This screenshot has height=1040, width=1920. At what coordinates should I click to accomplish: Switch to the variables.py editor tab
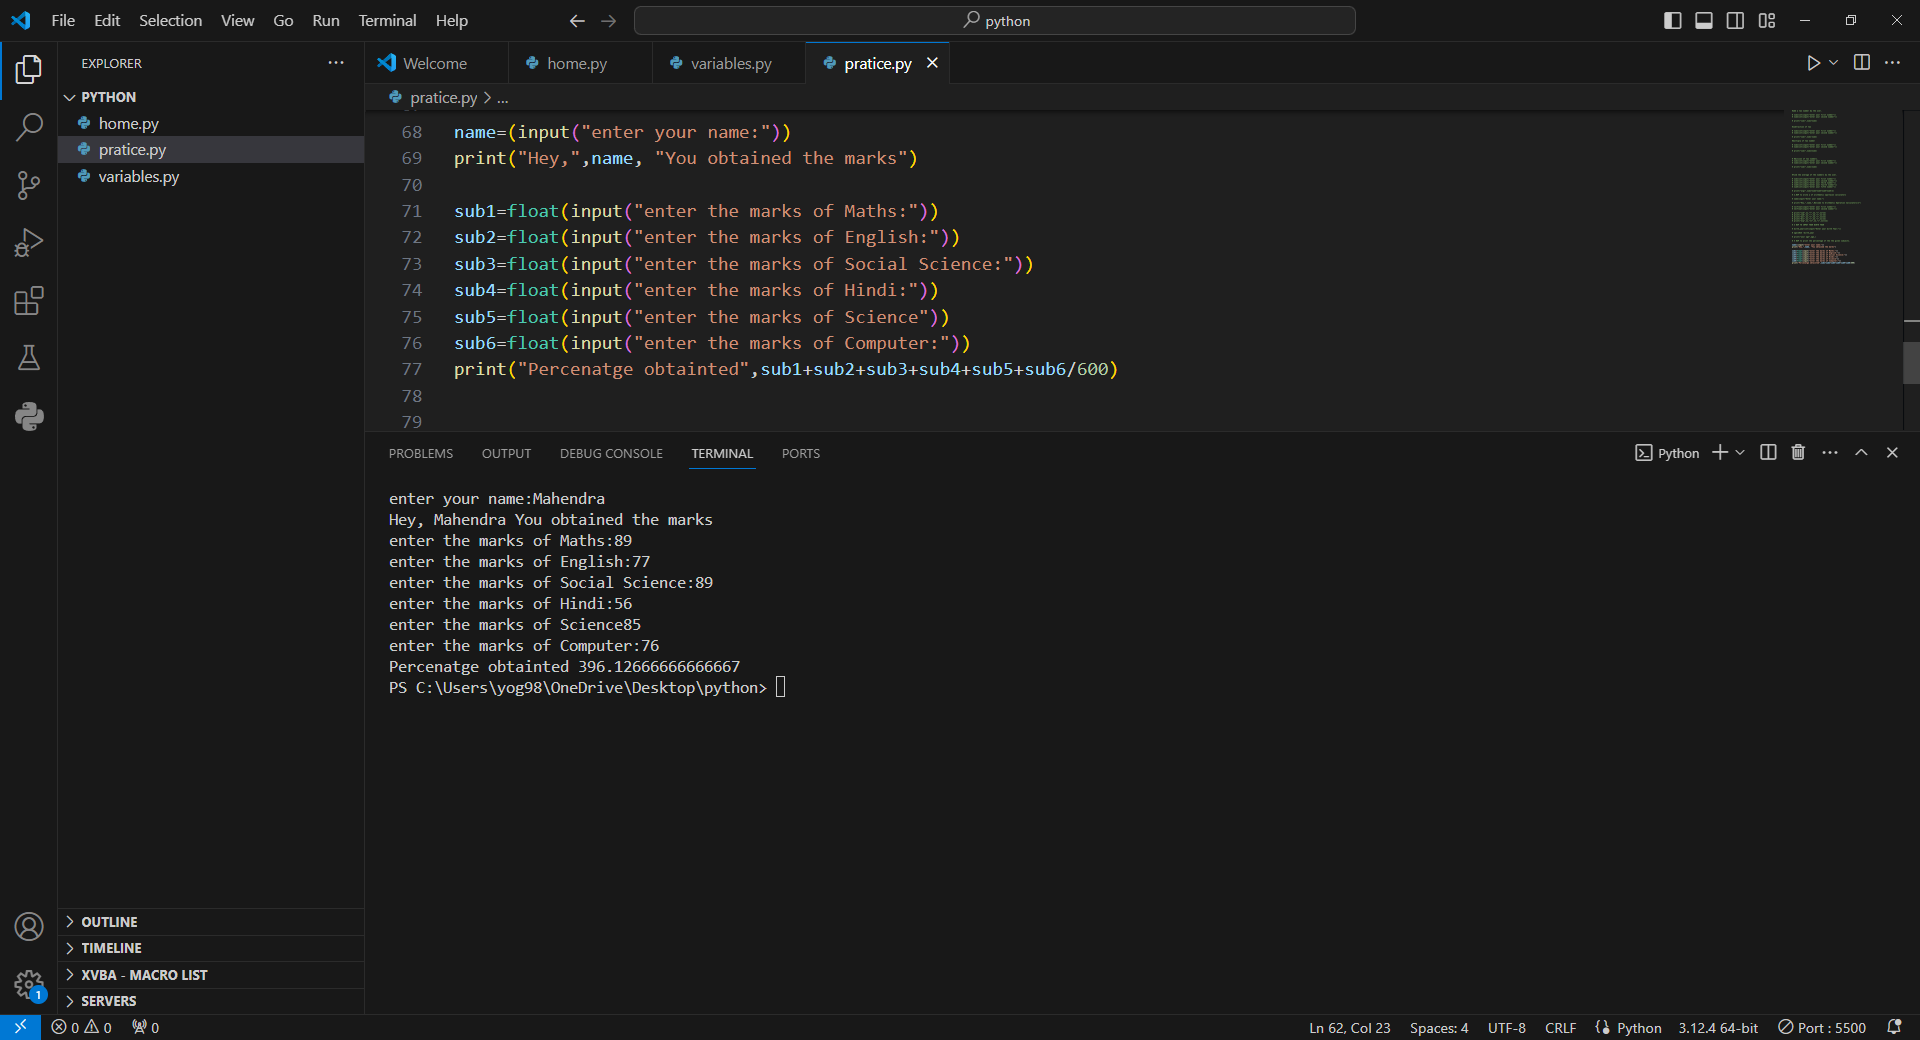(729, 63)
